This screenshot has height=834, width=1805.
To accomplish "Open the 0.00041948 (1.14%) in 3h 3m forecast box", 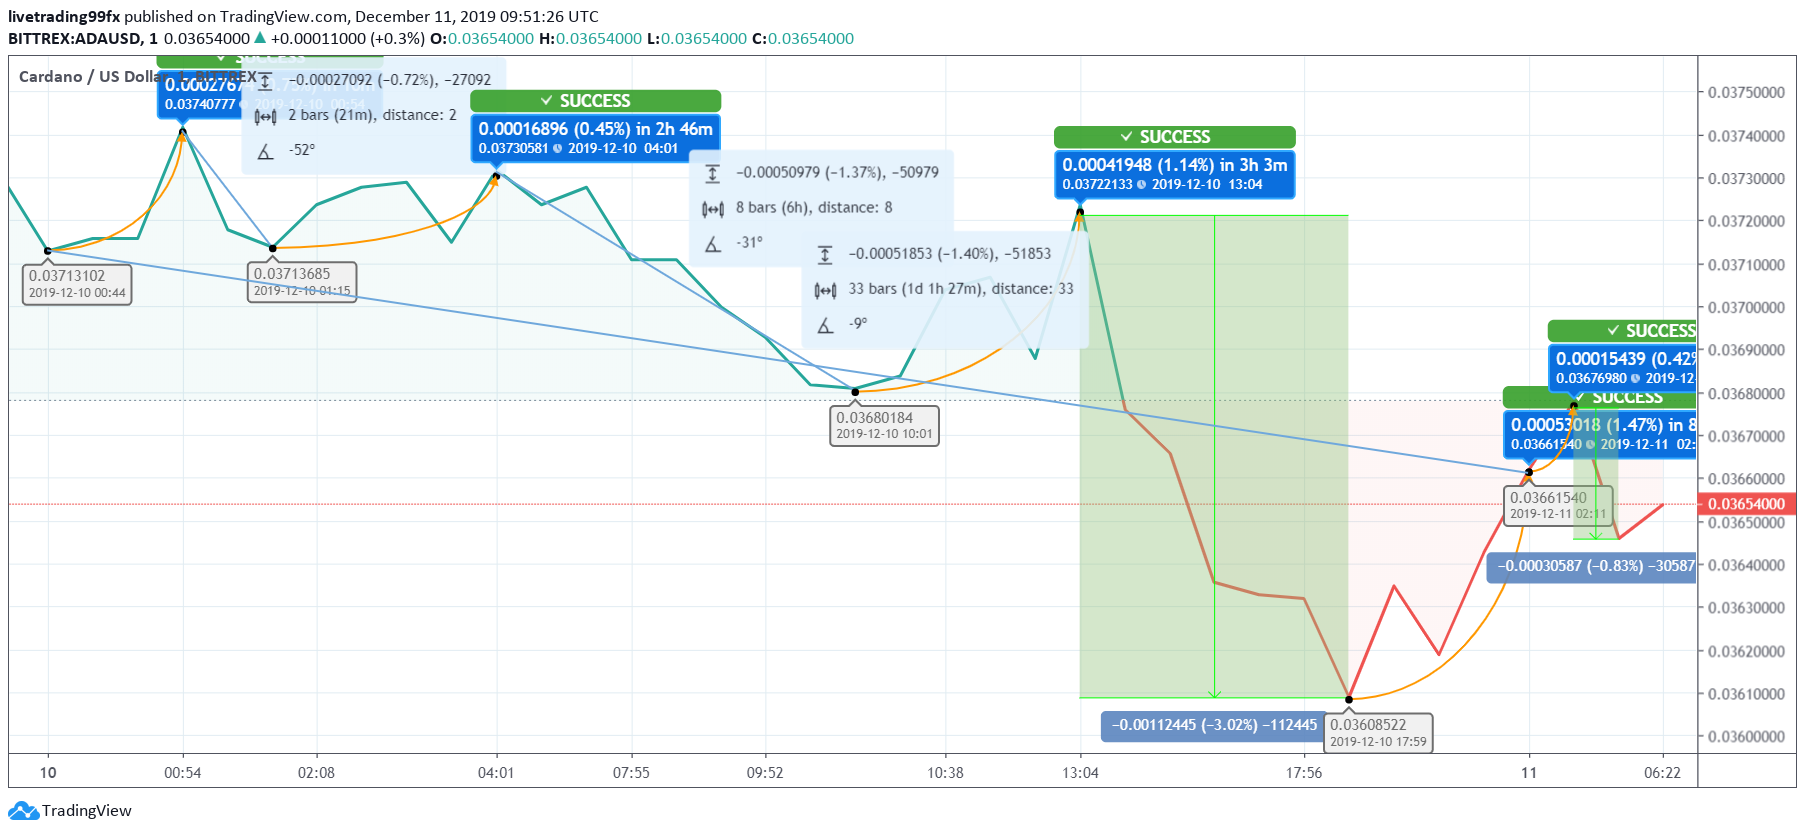I will [x=1174, y=173].
